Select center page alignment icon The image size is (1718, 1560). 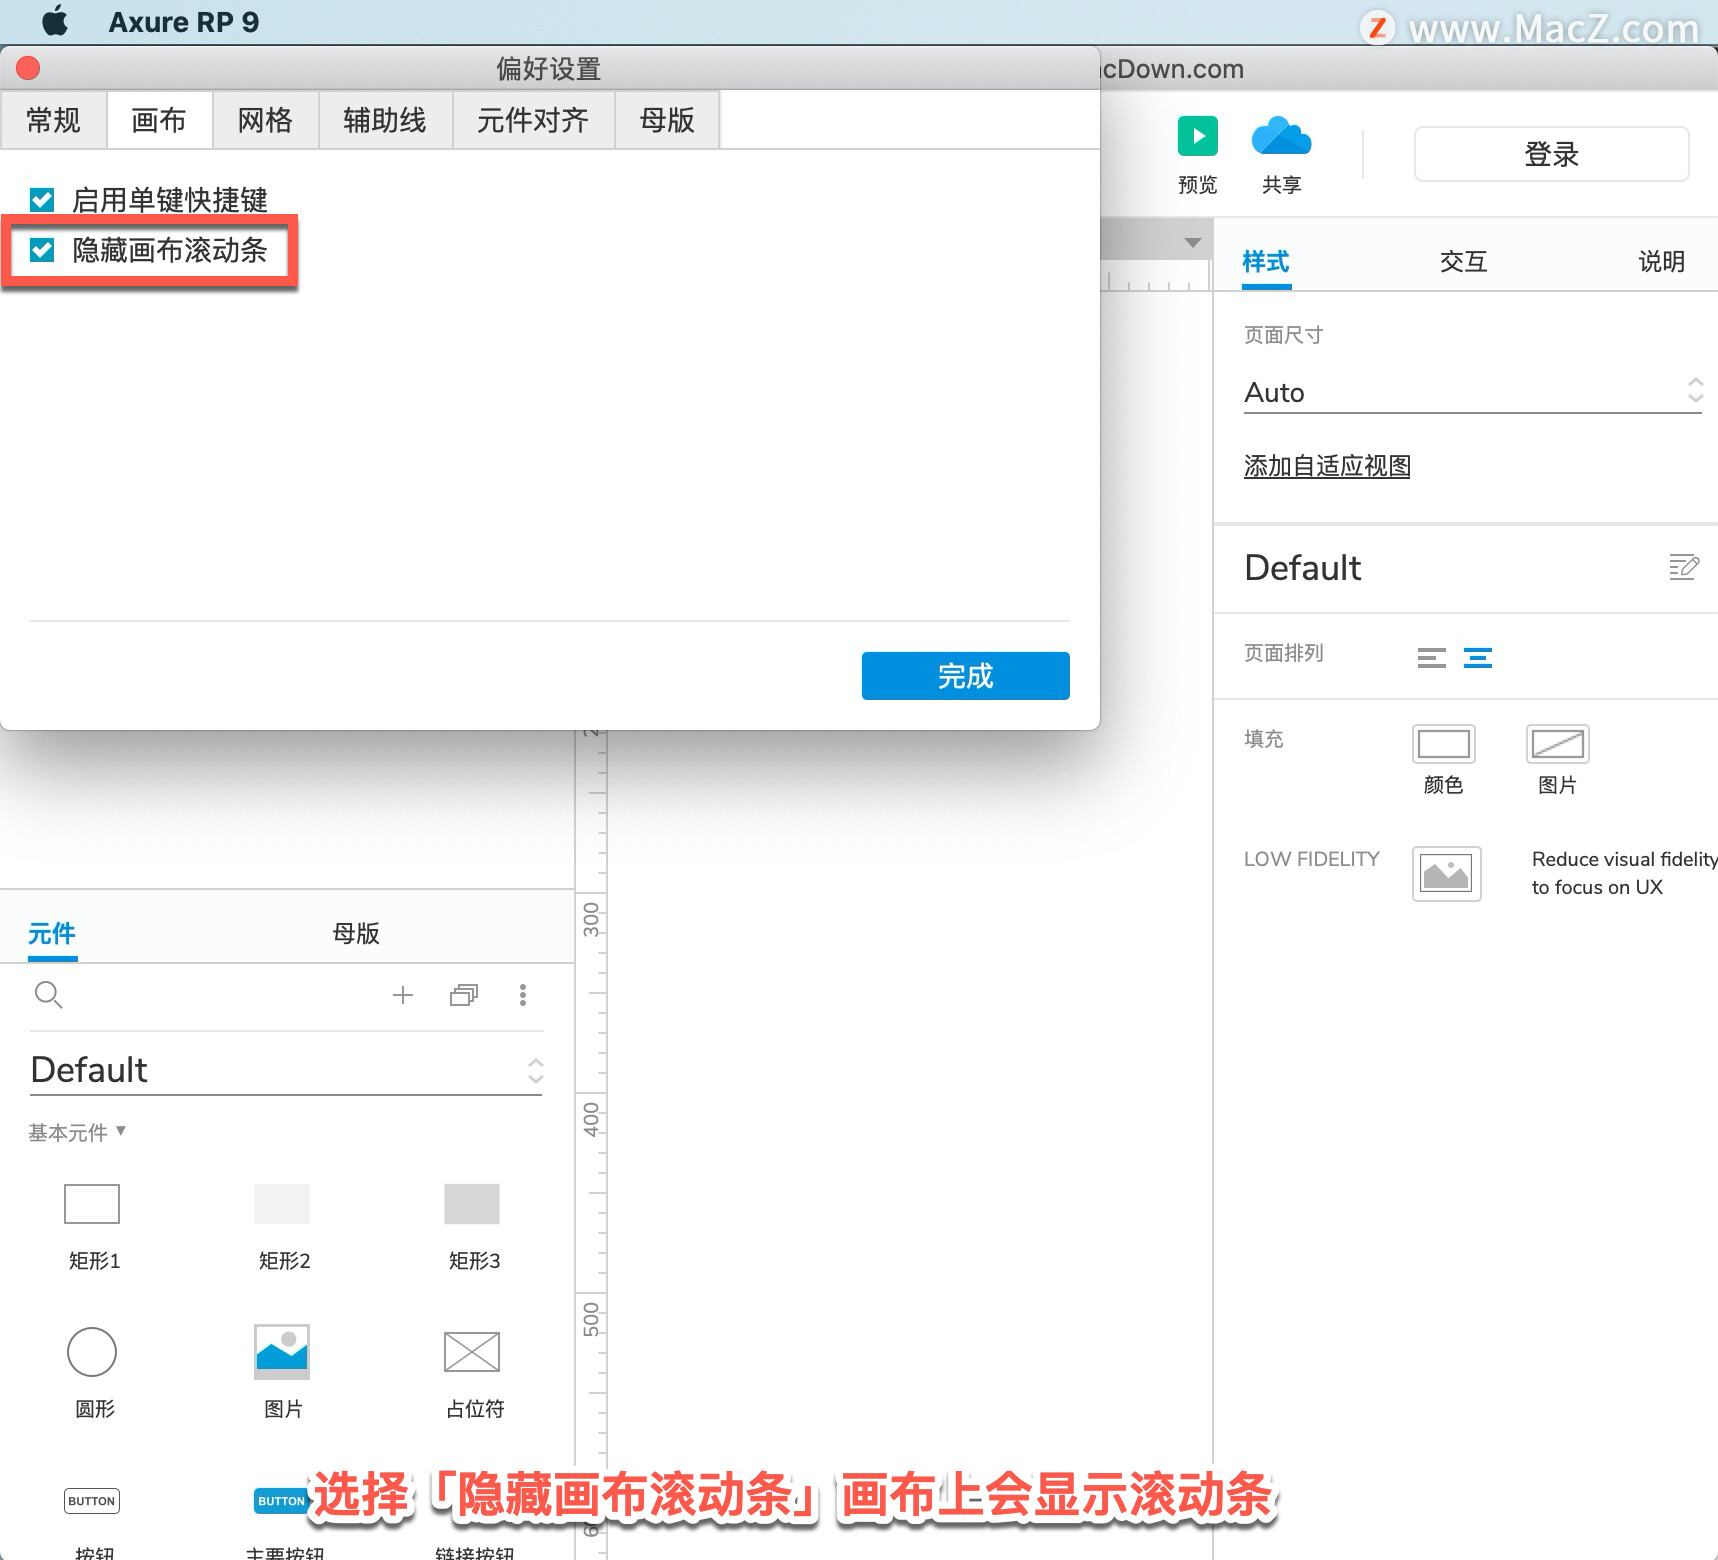point(1478,657)
